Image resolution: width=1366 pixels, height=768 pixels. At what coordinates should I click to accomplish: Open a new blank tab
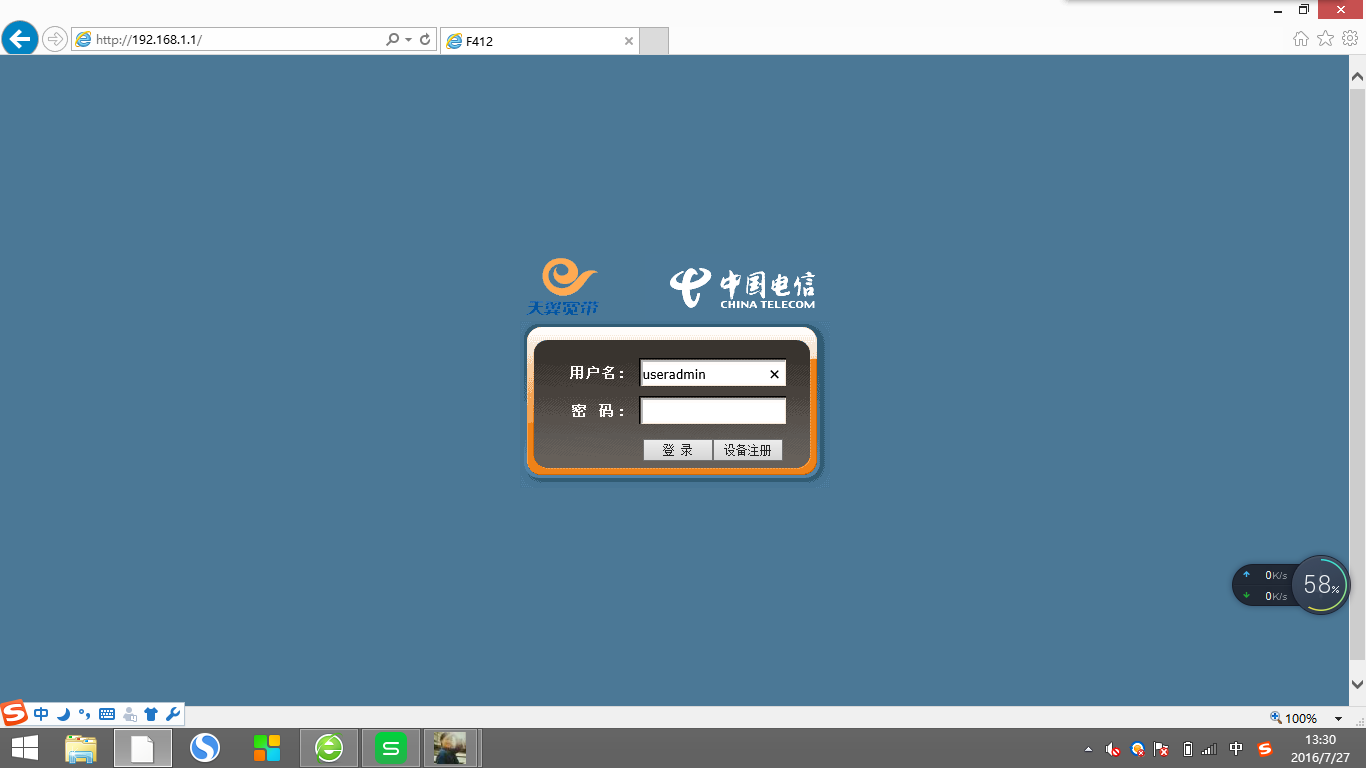click(x=653, y=41)
